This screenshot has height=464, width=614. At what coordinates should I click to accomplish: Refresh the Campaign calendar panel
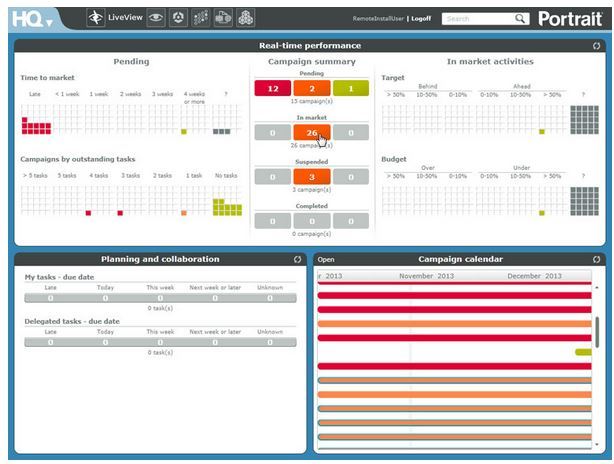point(596,259)
